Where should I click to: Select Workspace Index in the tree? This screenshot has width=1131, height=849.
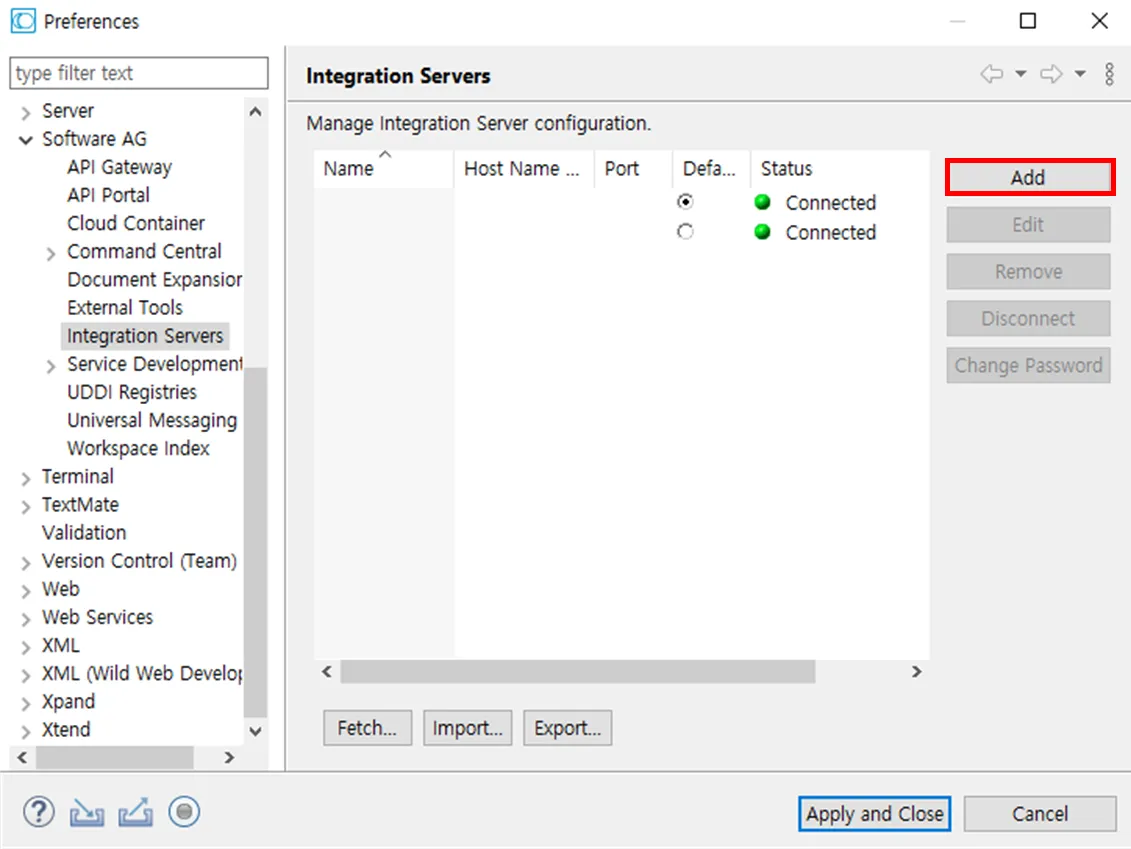[138, 448]
